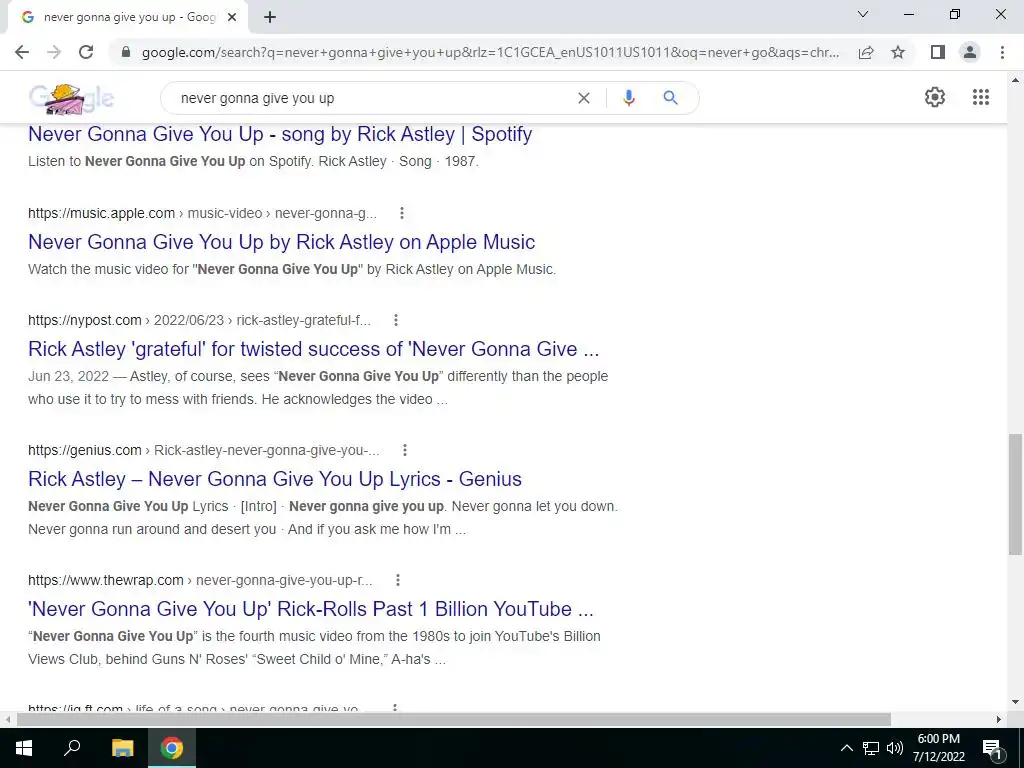1024x768 pixels.
Task: Click the Chrome taskbar icon
Action: (172, 748)
